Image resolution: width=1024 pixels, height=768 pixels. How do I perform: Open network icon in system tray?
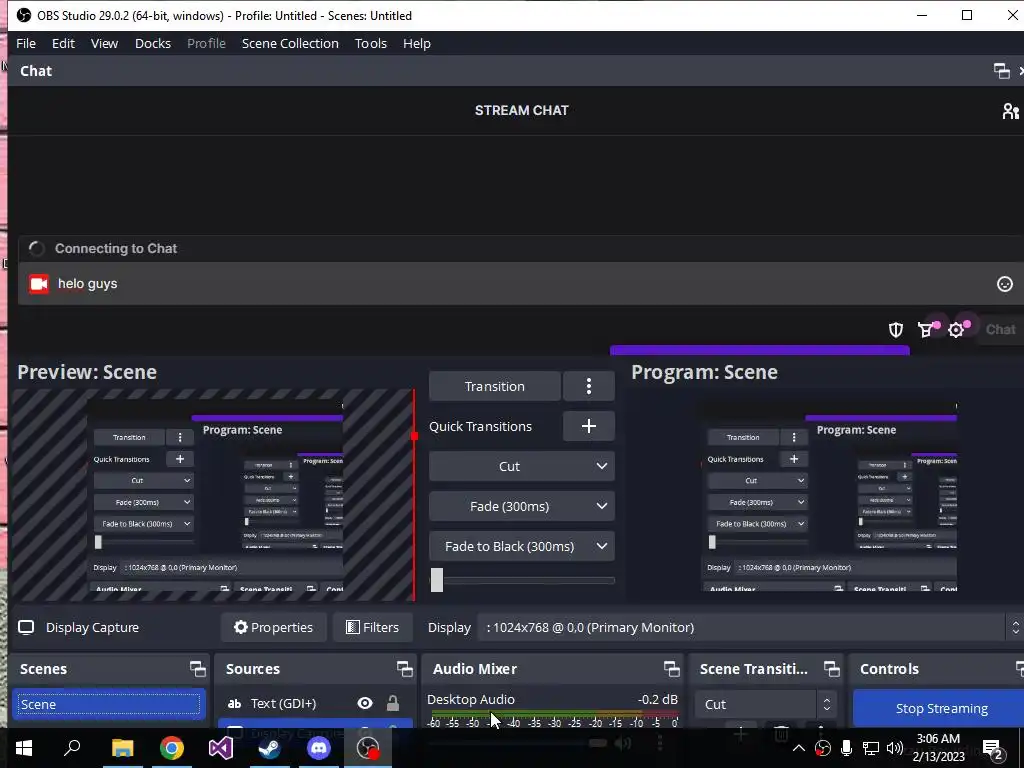pyautogui.click(x=871, y=748)
